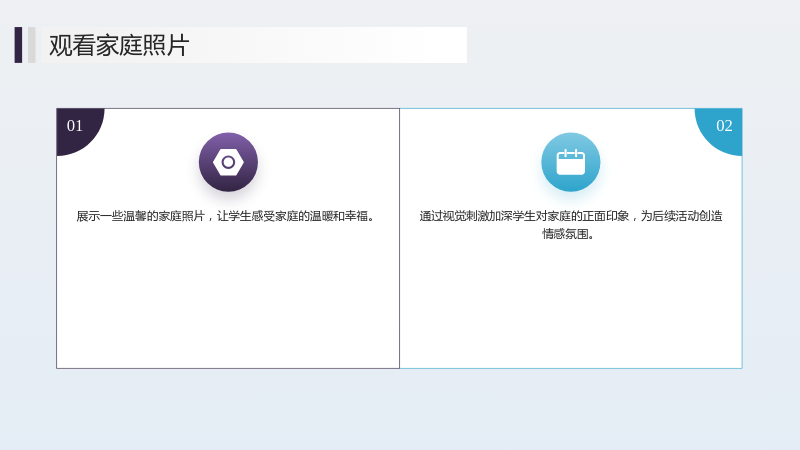Click the blue calendar icon
Screen dimensions: 800x450
570,162
